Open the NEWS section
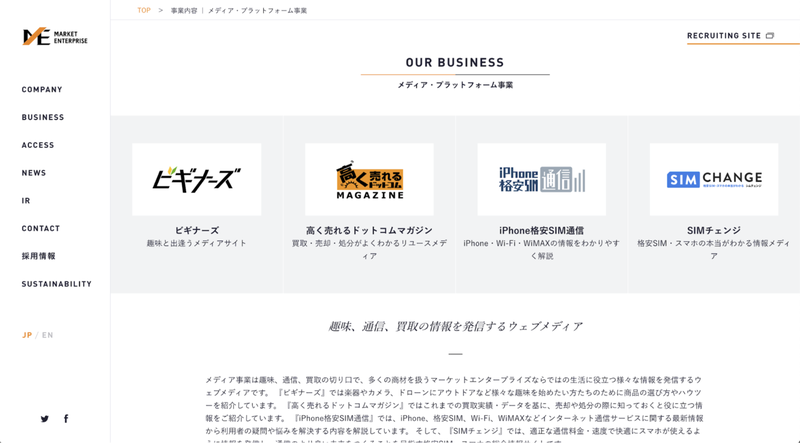 (x=34, y=173)
